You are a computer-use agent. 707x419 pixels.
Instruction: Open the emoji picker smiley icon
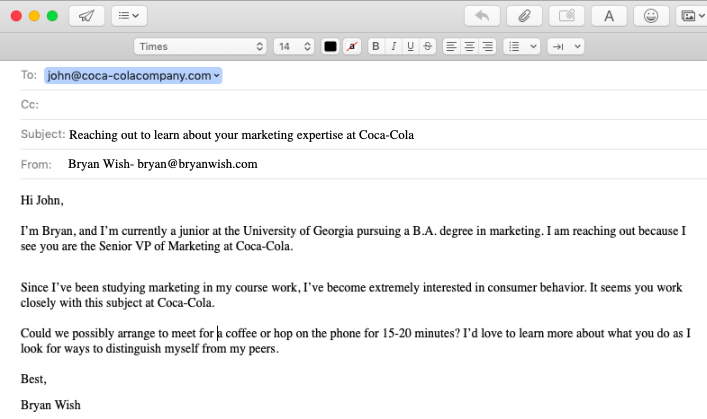651,16
